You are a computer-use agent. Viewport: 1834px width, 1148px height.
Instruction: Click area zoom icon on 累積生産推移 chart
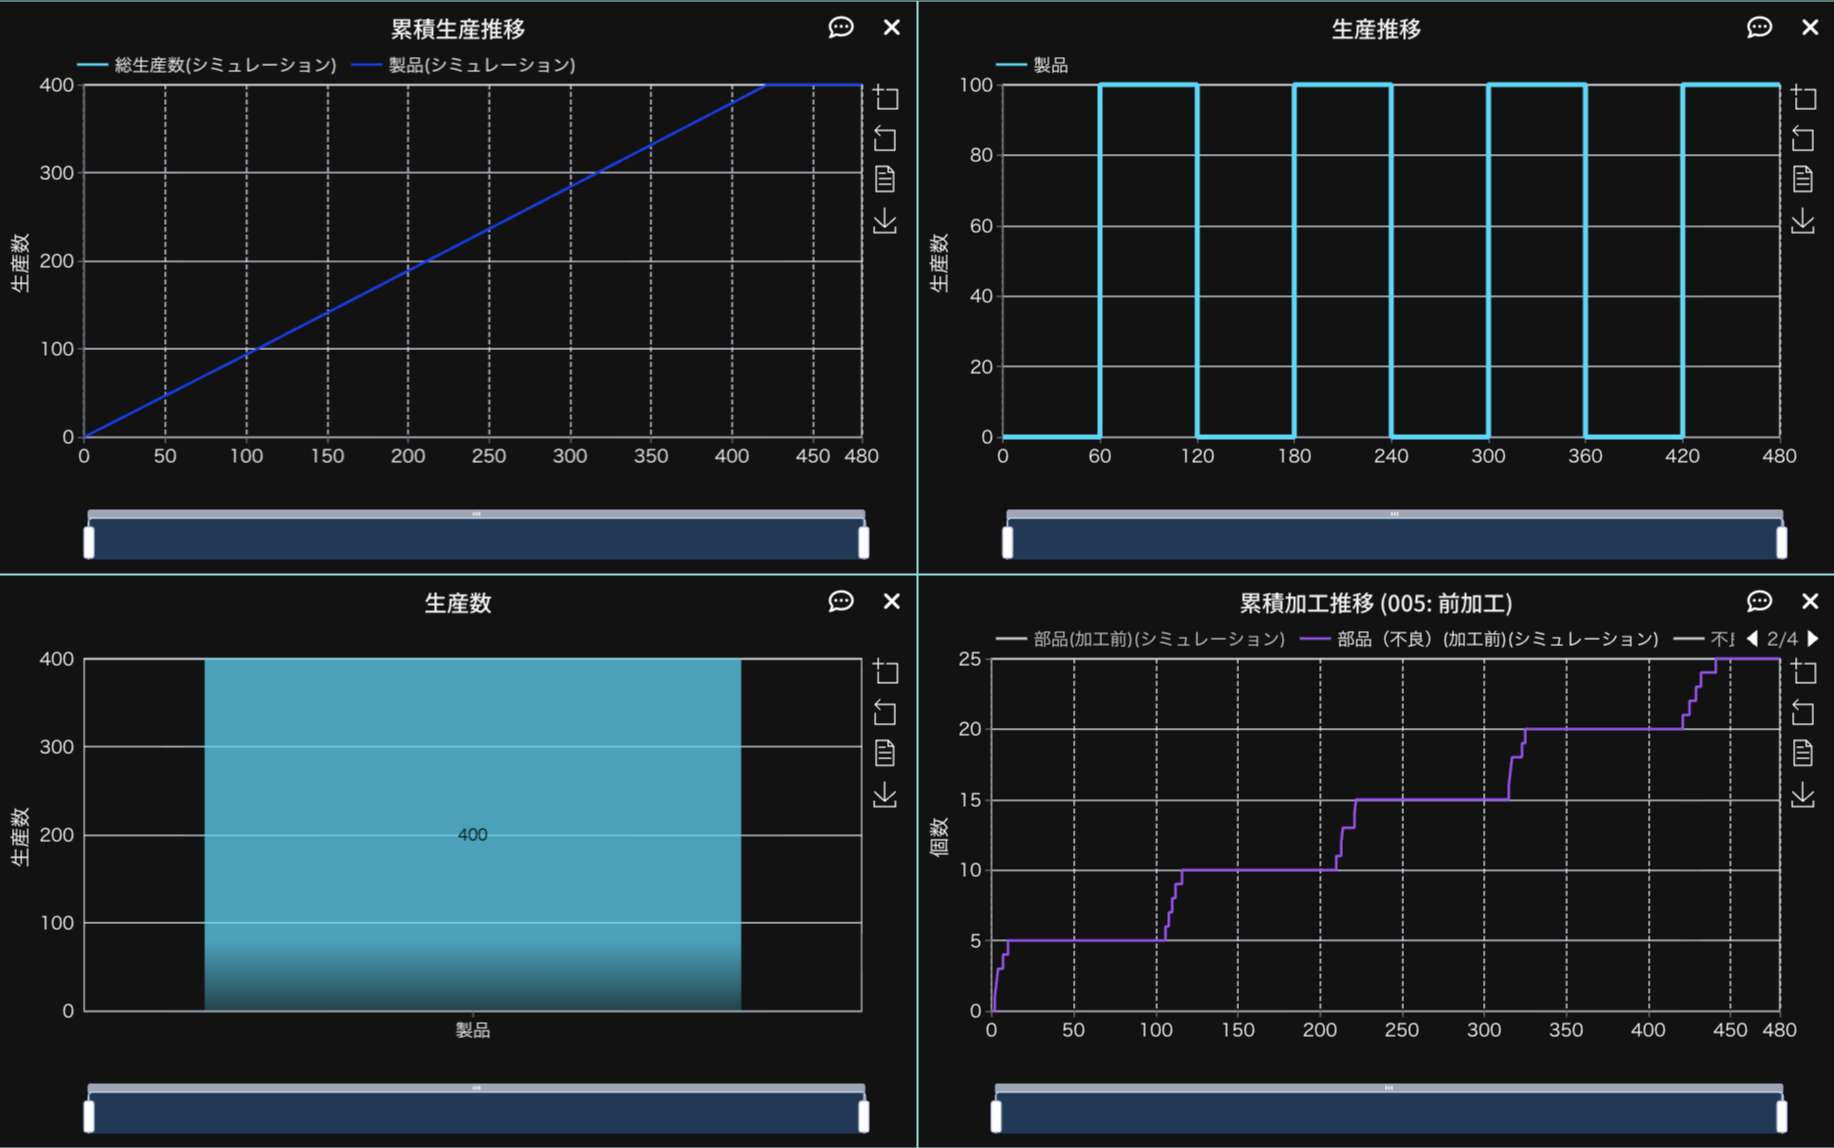click(x=885, y=97)
